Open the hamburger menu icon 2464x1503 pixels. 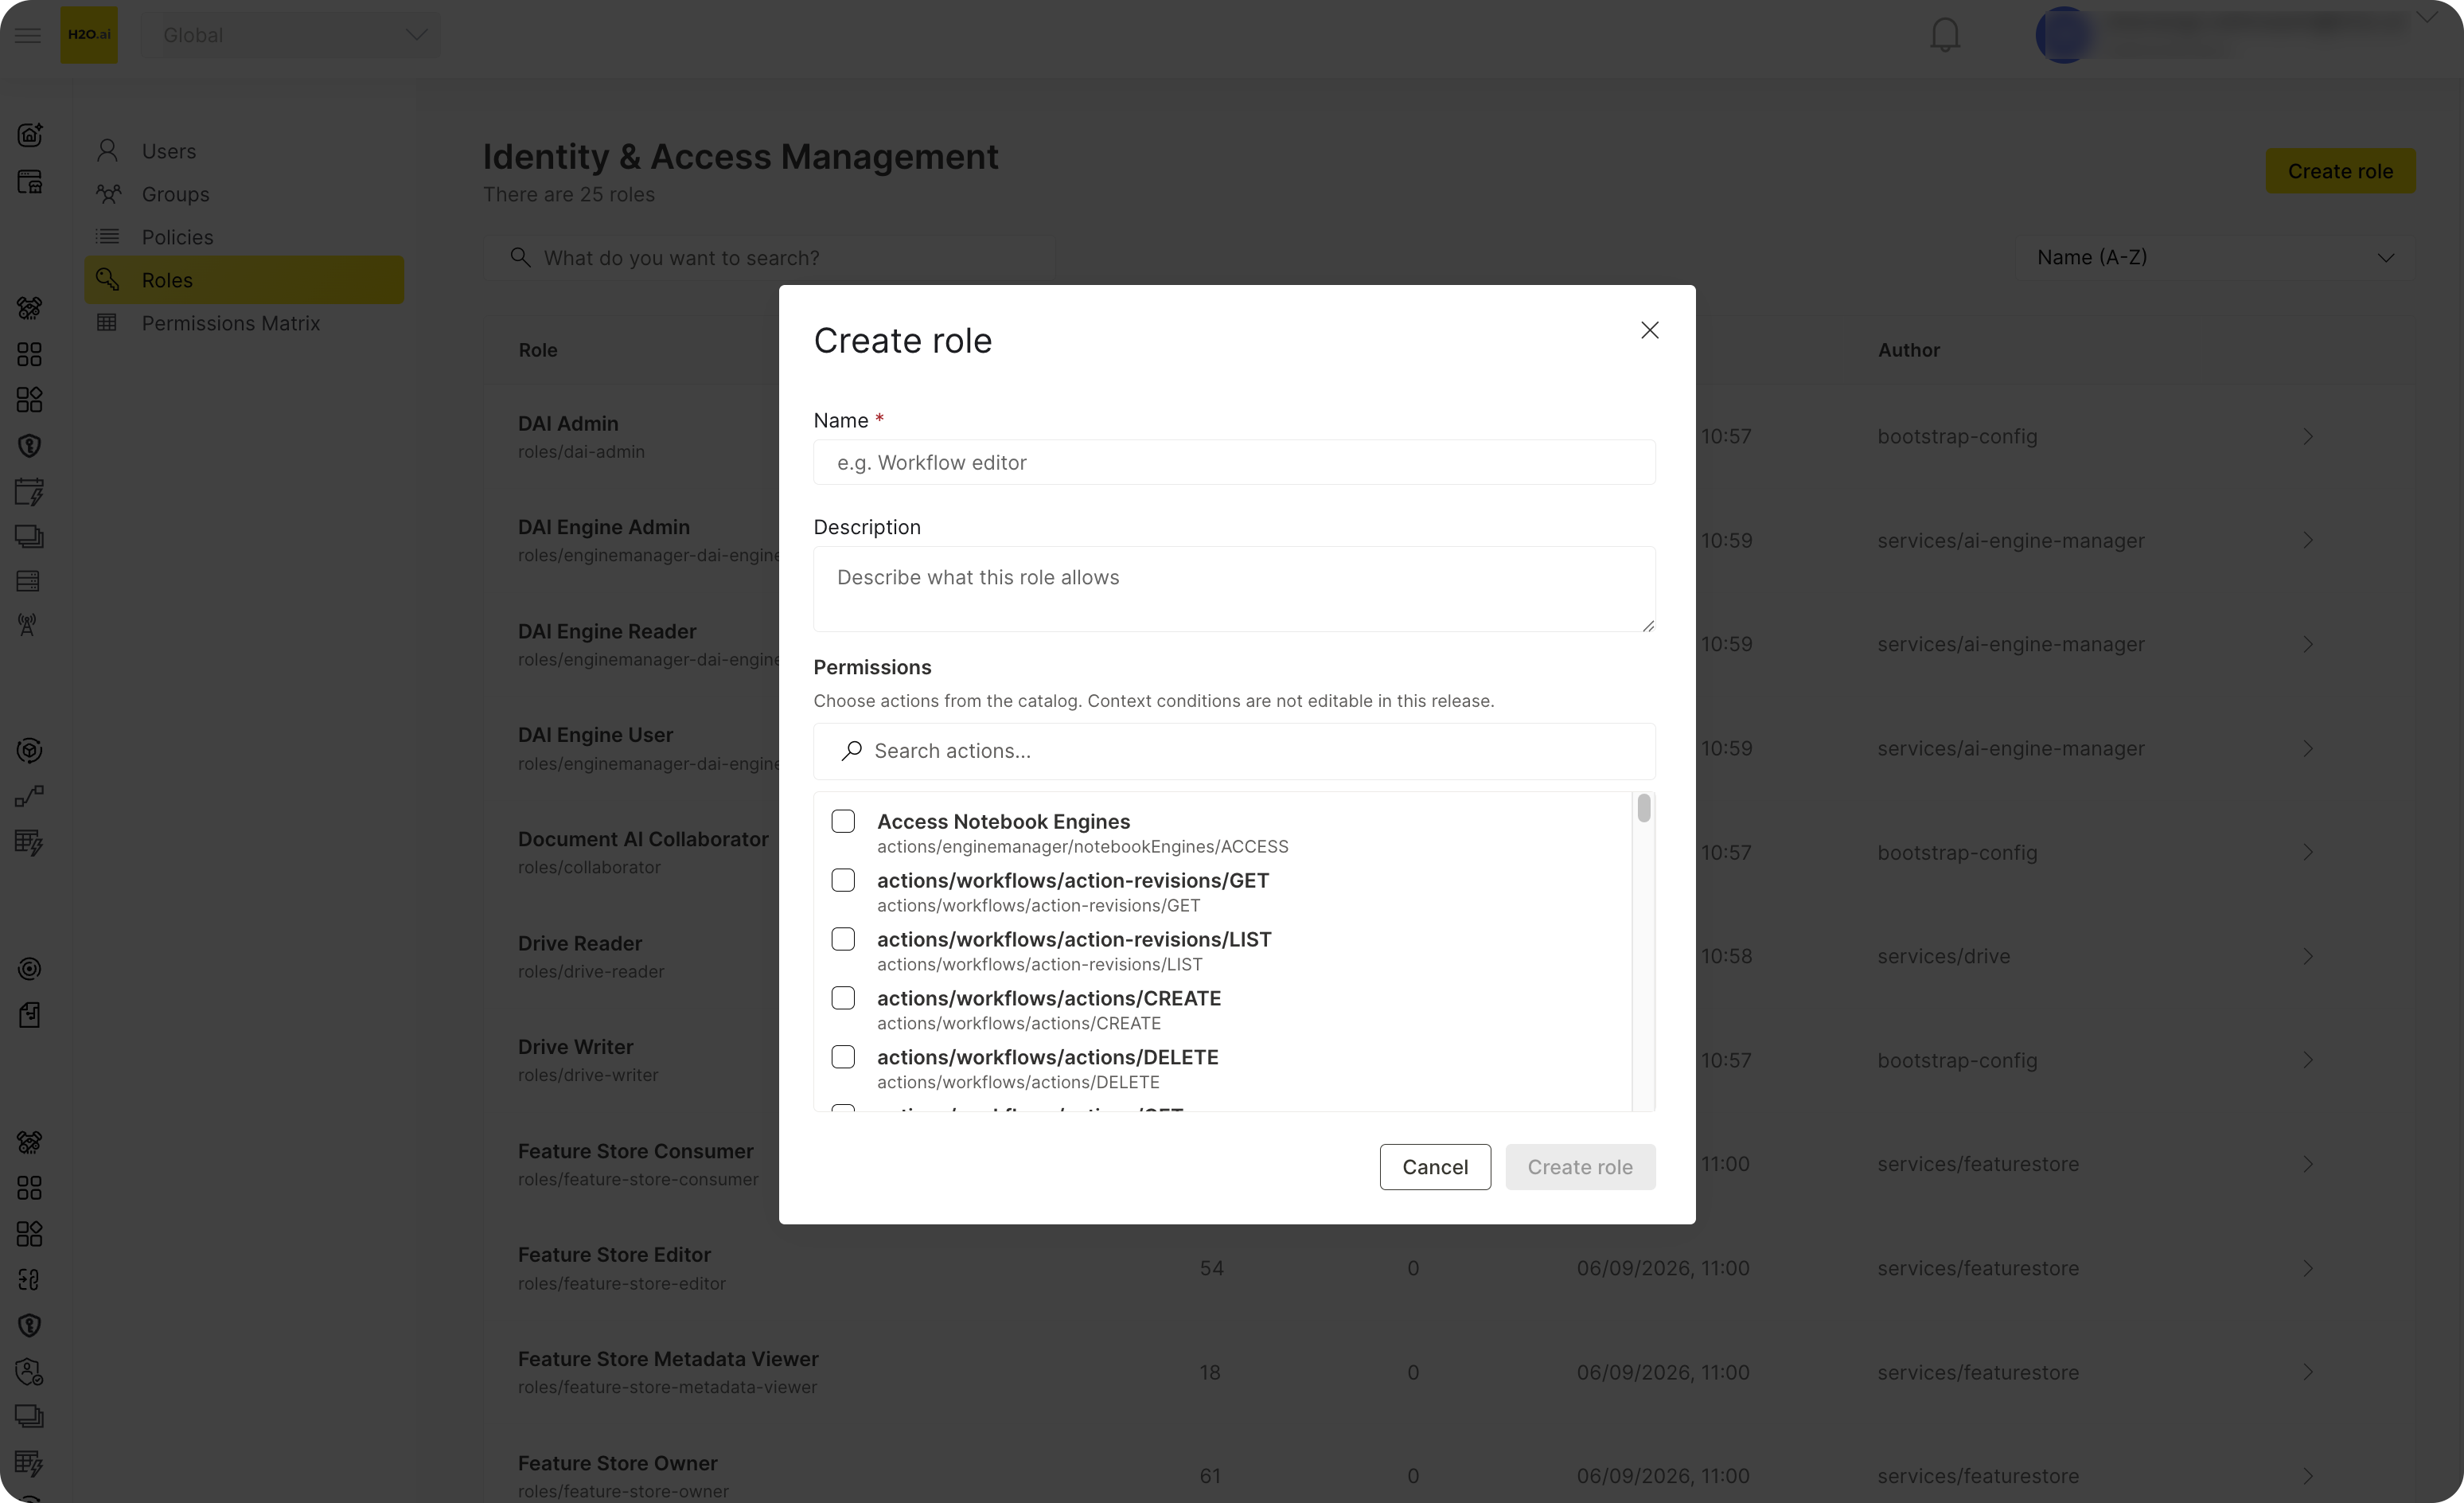click(28, 35)
